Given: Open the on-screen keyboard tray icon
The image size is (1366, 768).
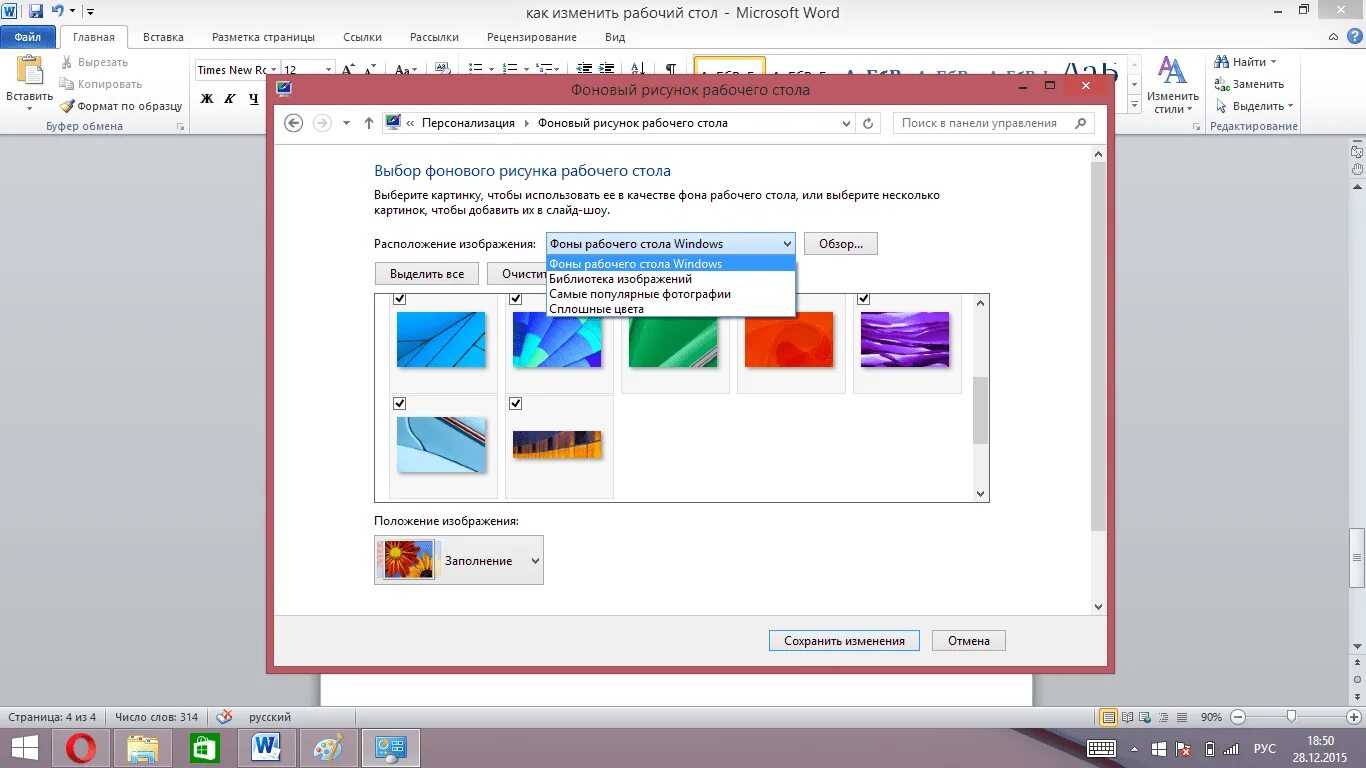Looking at the screenshot, I should pos(1101,748).
